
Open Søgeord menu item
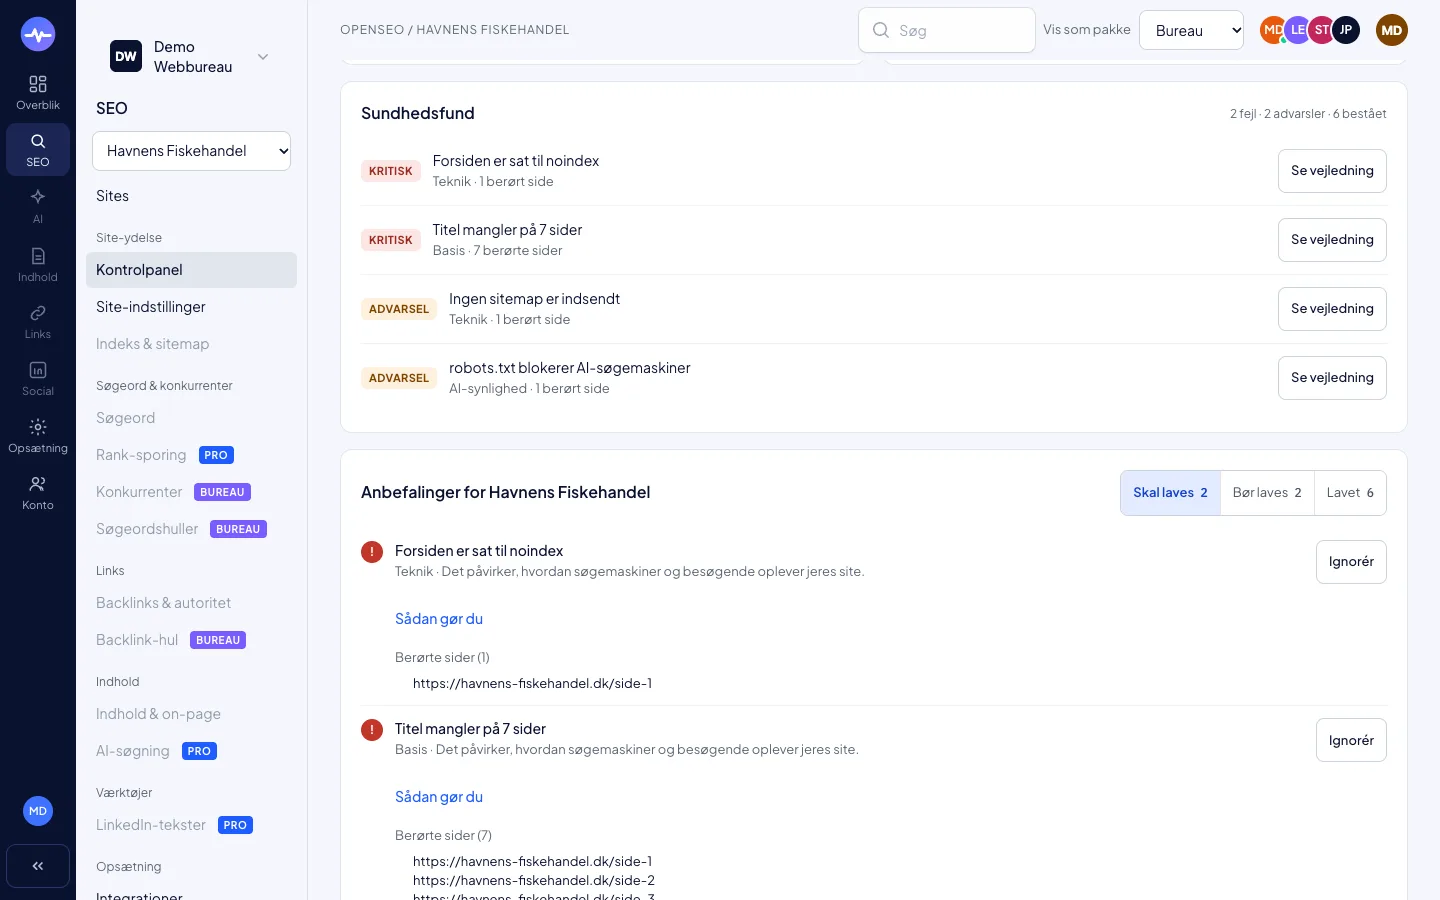tap(191, 418)
